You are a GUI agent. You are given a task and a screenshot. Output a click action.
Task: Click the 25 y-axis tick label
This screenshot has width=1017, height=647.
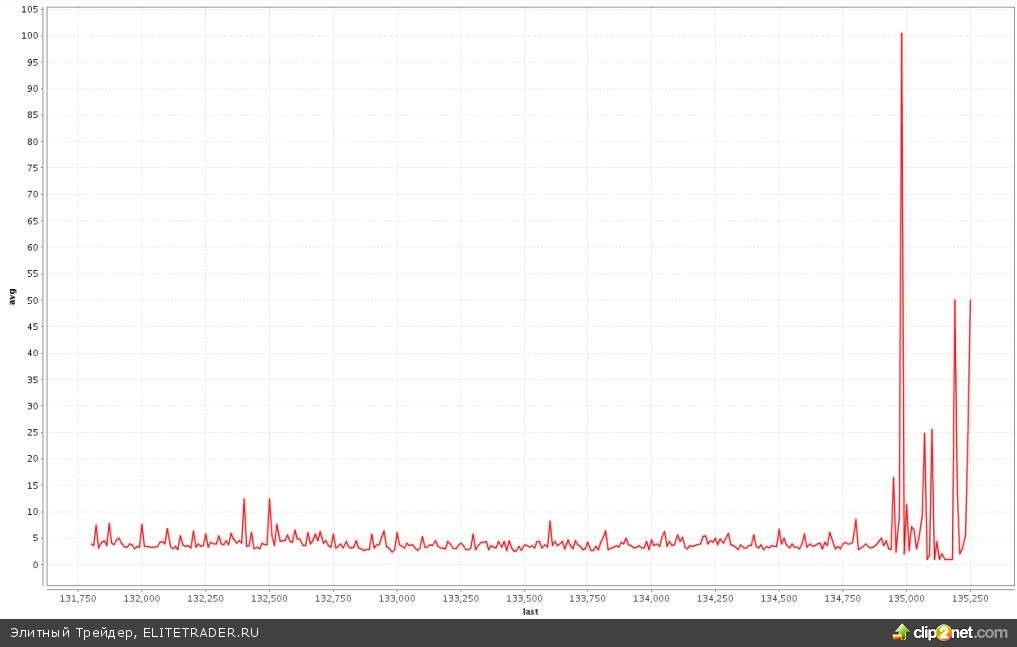(x=34, y=432)
